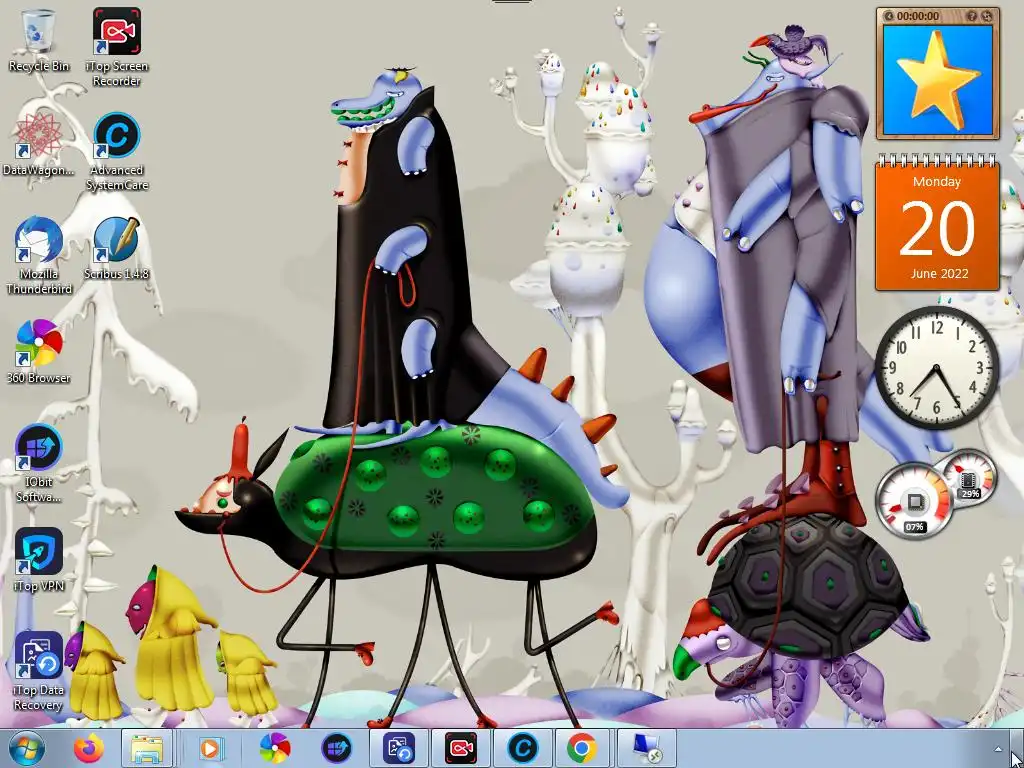This screenshot has height=768, width=1024.
Task: Click the analog clock gadget
Action: pyautogui.click(x=936, y=368)
